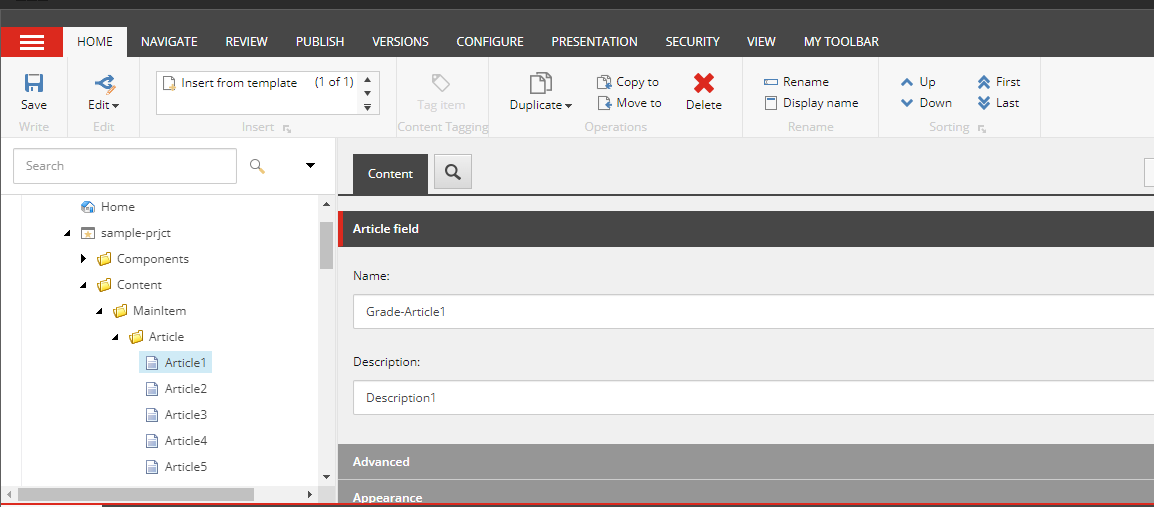This screenshot has height=507, width=1154.
Task: Open the VIEW ribbon tab
Action: click(761, 42)
